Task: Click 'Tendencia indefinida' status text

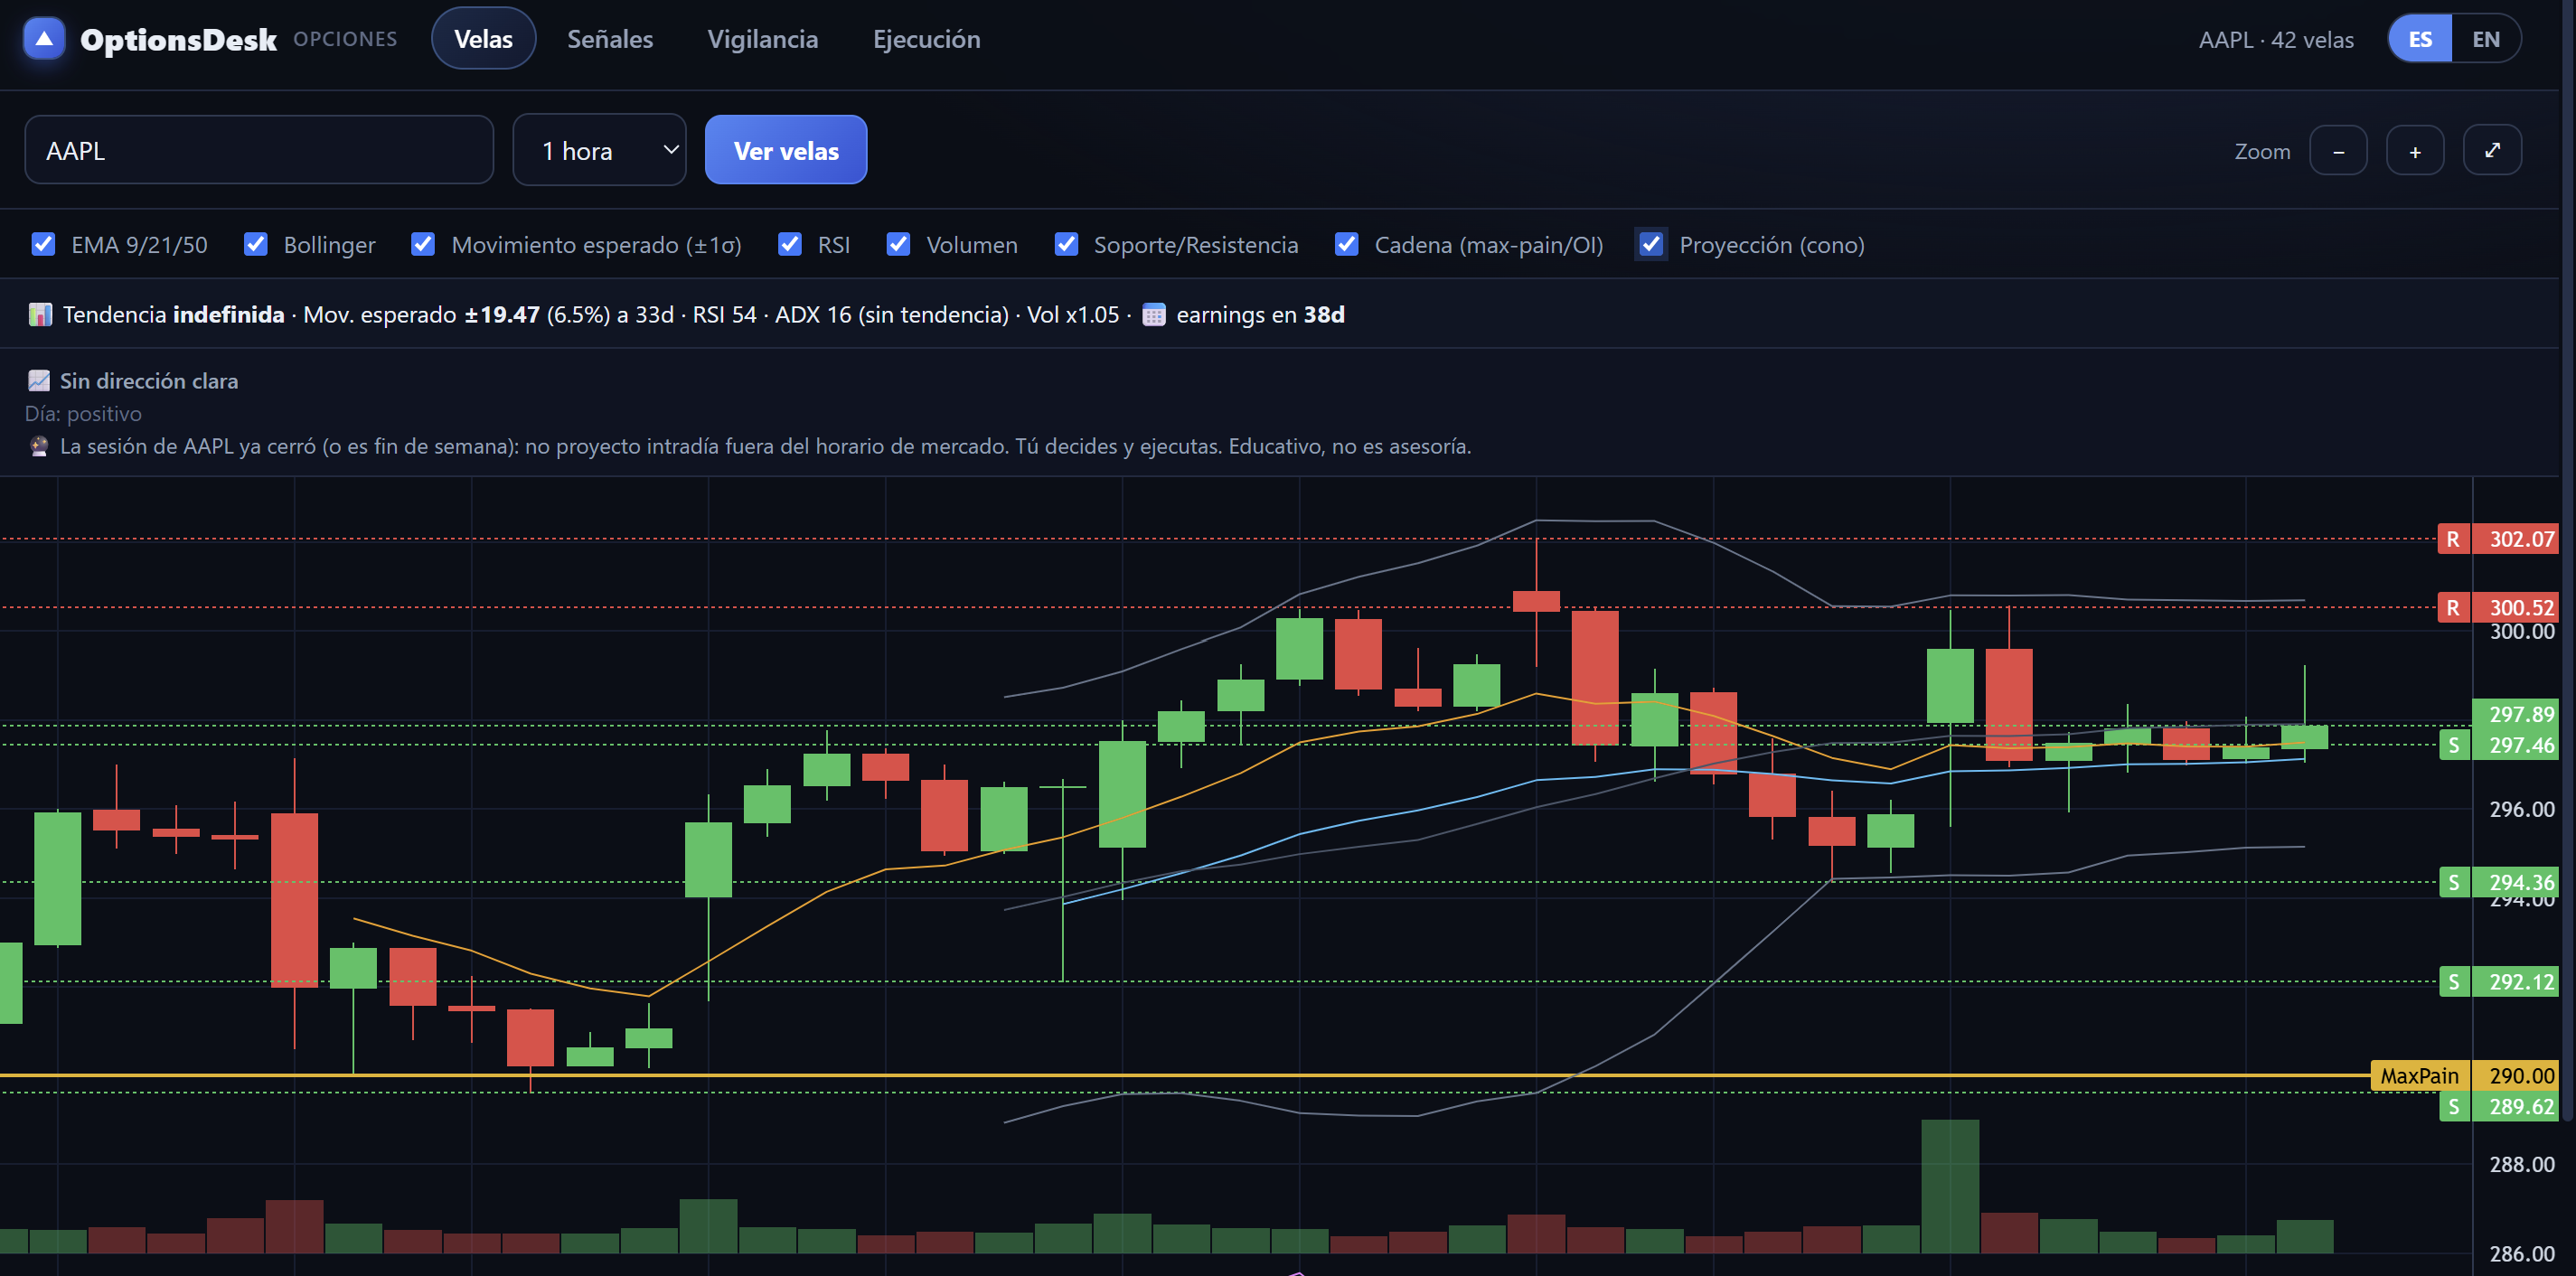Action: pos(174,315)
